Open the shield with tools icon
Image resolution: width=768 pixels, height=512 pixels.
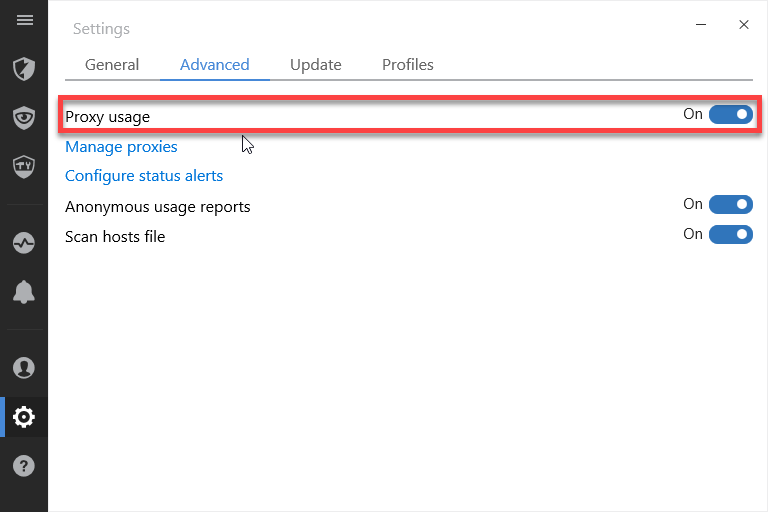click(24, 167)
